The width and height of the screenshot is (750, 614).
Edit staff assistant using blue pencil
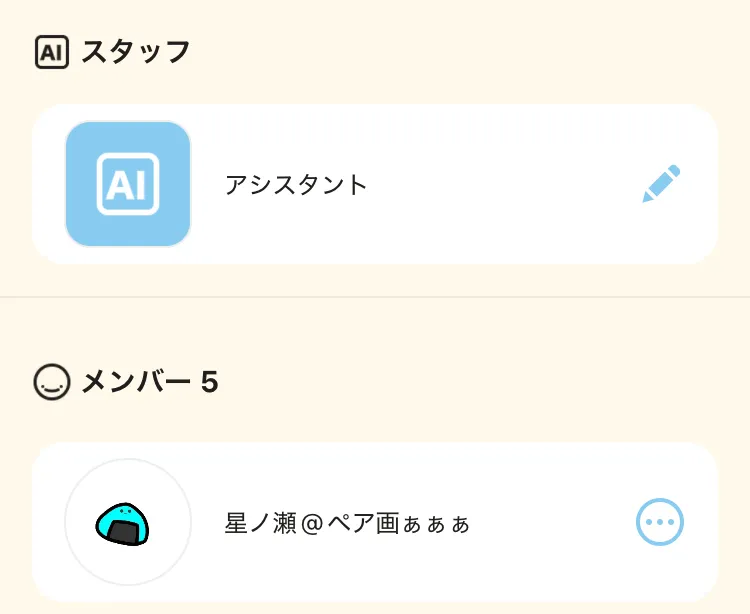(x=661, y=184)
